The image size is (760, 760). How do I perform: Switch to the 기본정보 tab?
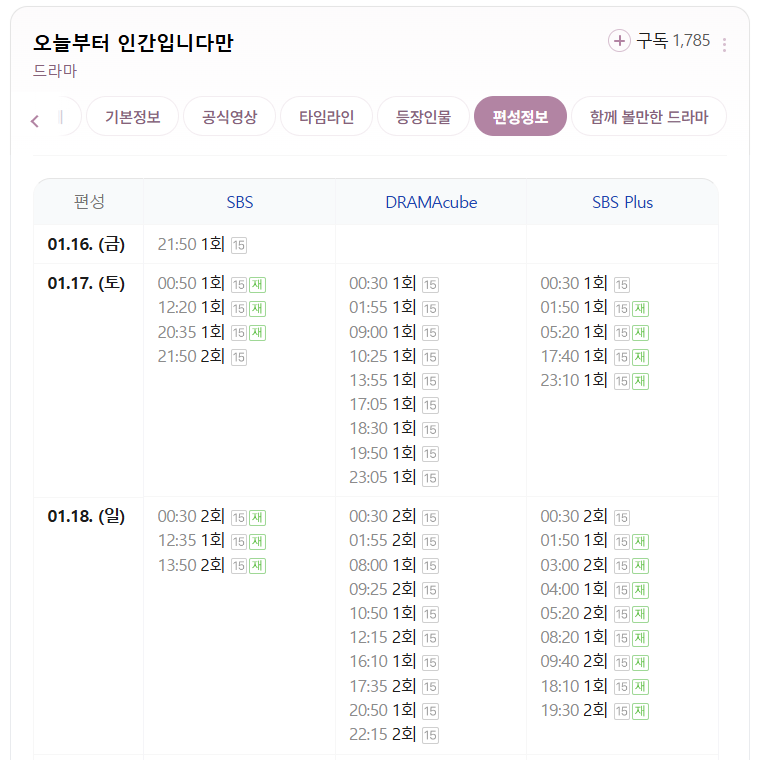132,117
